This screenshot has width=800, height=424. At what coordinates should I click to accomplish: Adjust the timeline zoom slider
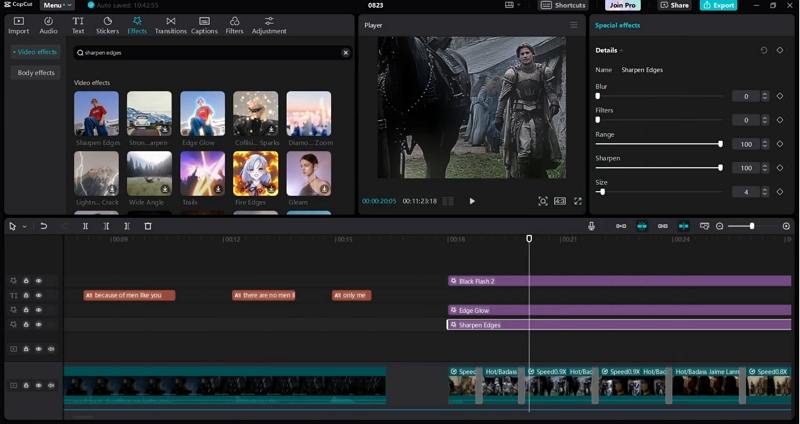[753, 226]
